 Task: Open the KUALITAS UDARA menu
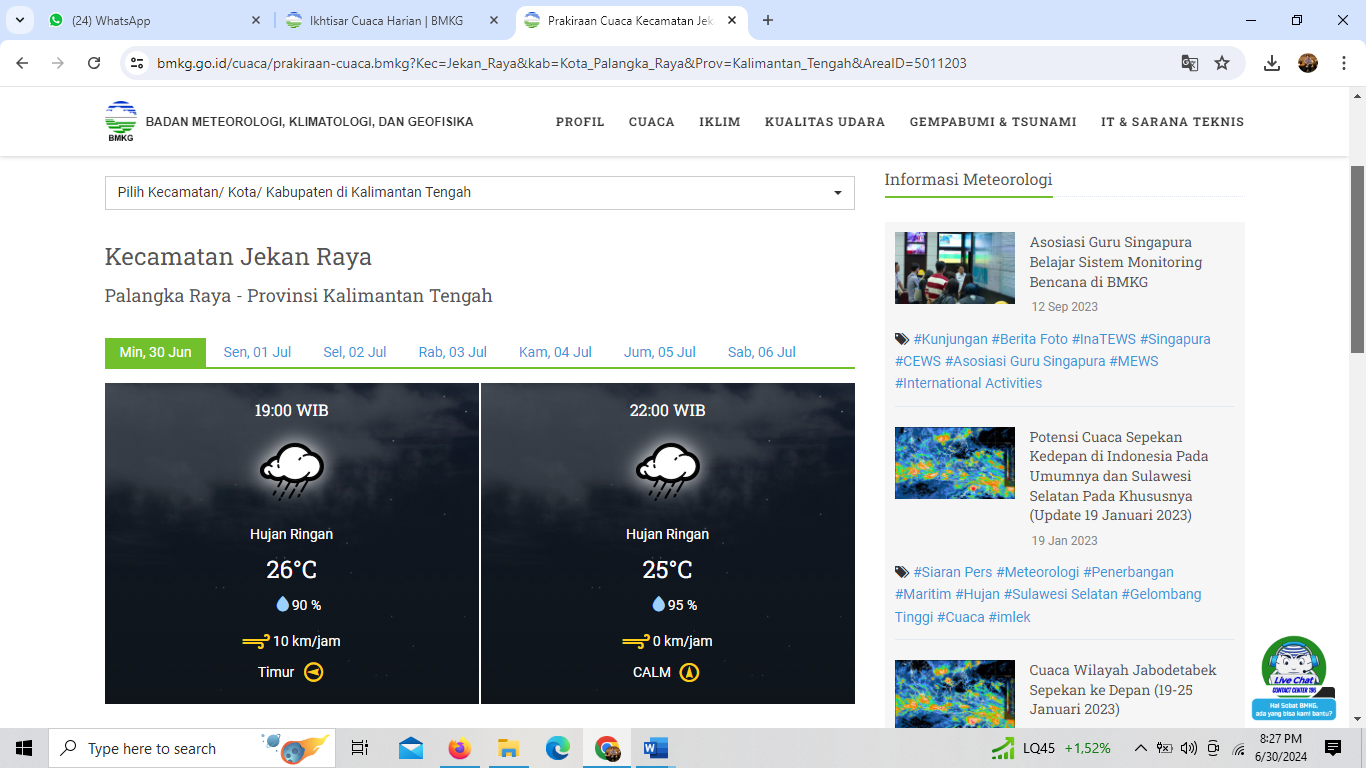[825, 122]
